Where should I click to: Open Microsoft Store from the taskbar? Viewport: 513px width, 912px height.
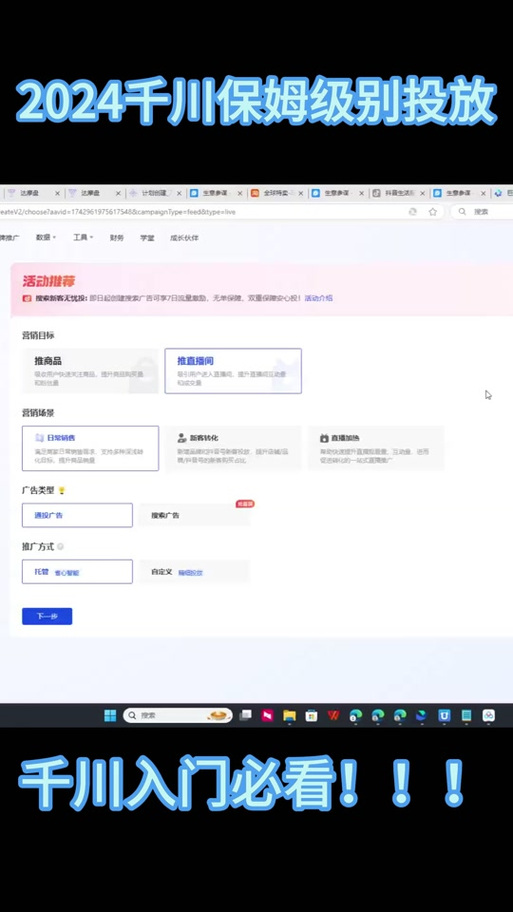coord(312,715)
